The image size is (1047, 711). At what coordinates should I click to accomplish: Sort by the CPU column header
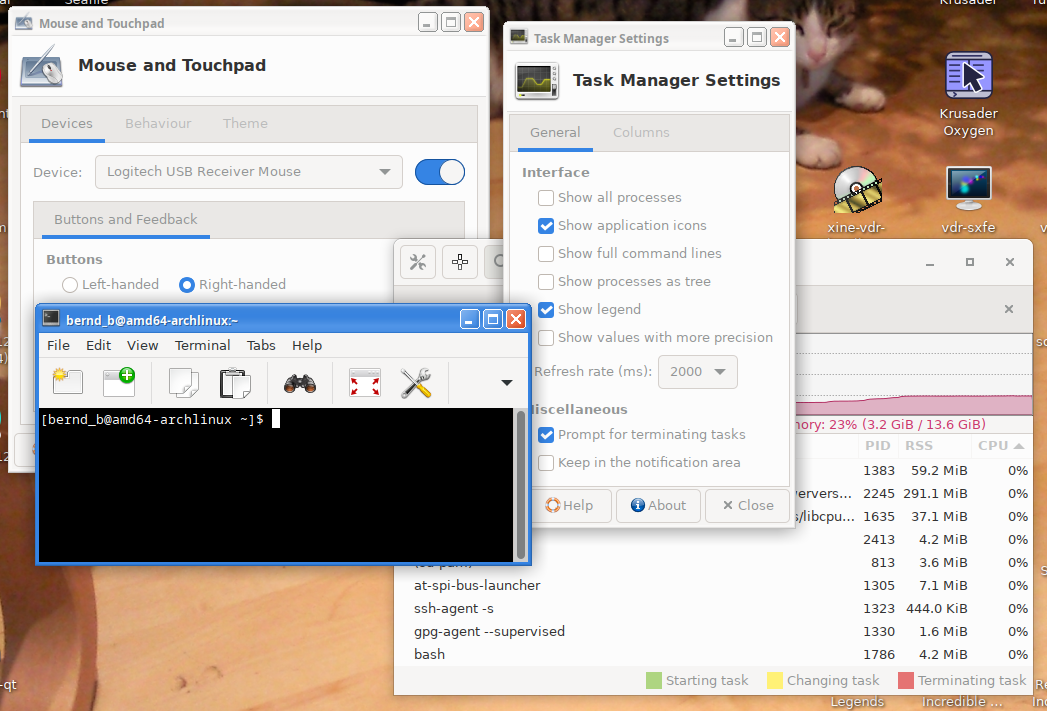click(x=1000, y=446)
